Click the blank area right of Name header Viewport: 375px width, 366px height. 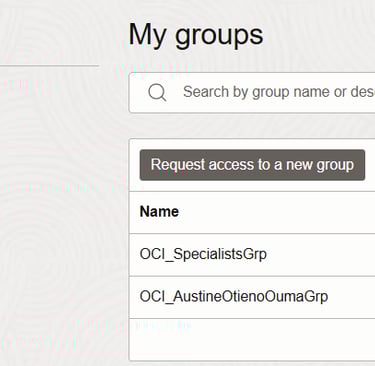click(x=277, y=212)
